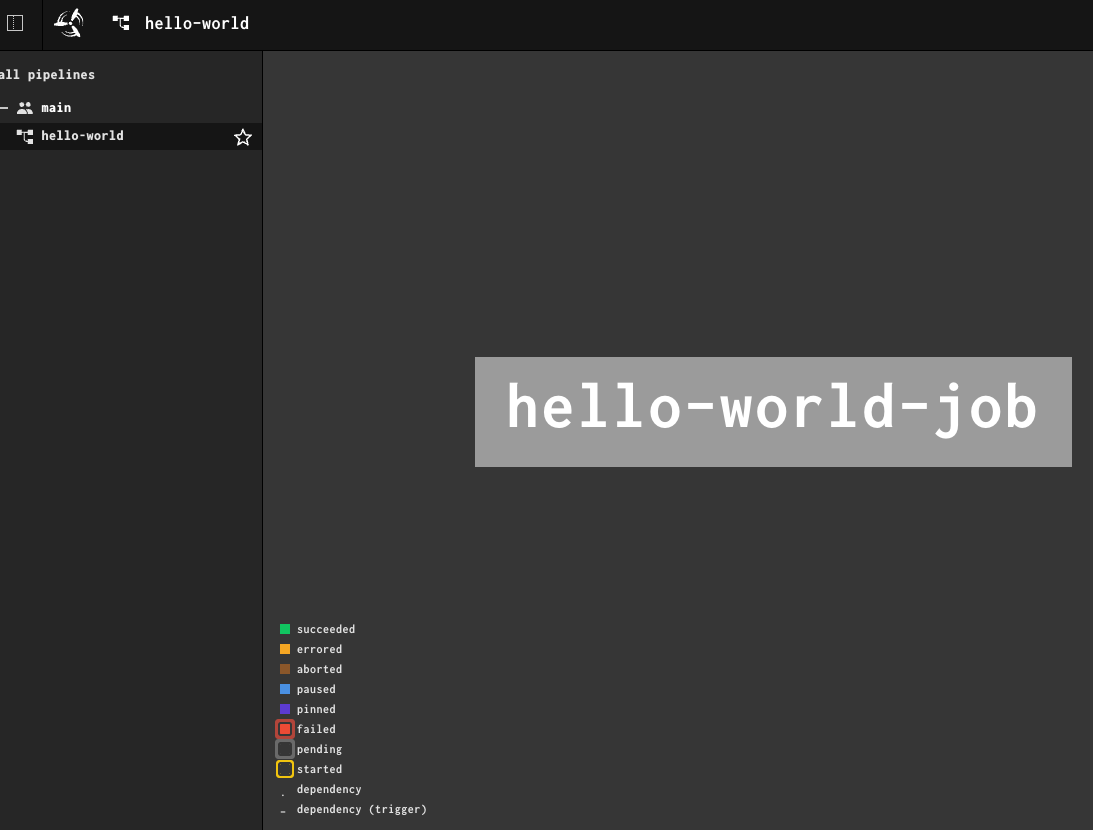Click the pipeline icon beside the hello-world sidebar entry
This screenshot has height=830, width=1093.
tap(25, 136)
